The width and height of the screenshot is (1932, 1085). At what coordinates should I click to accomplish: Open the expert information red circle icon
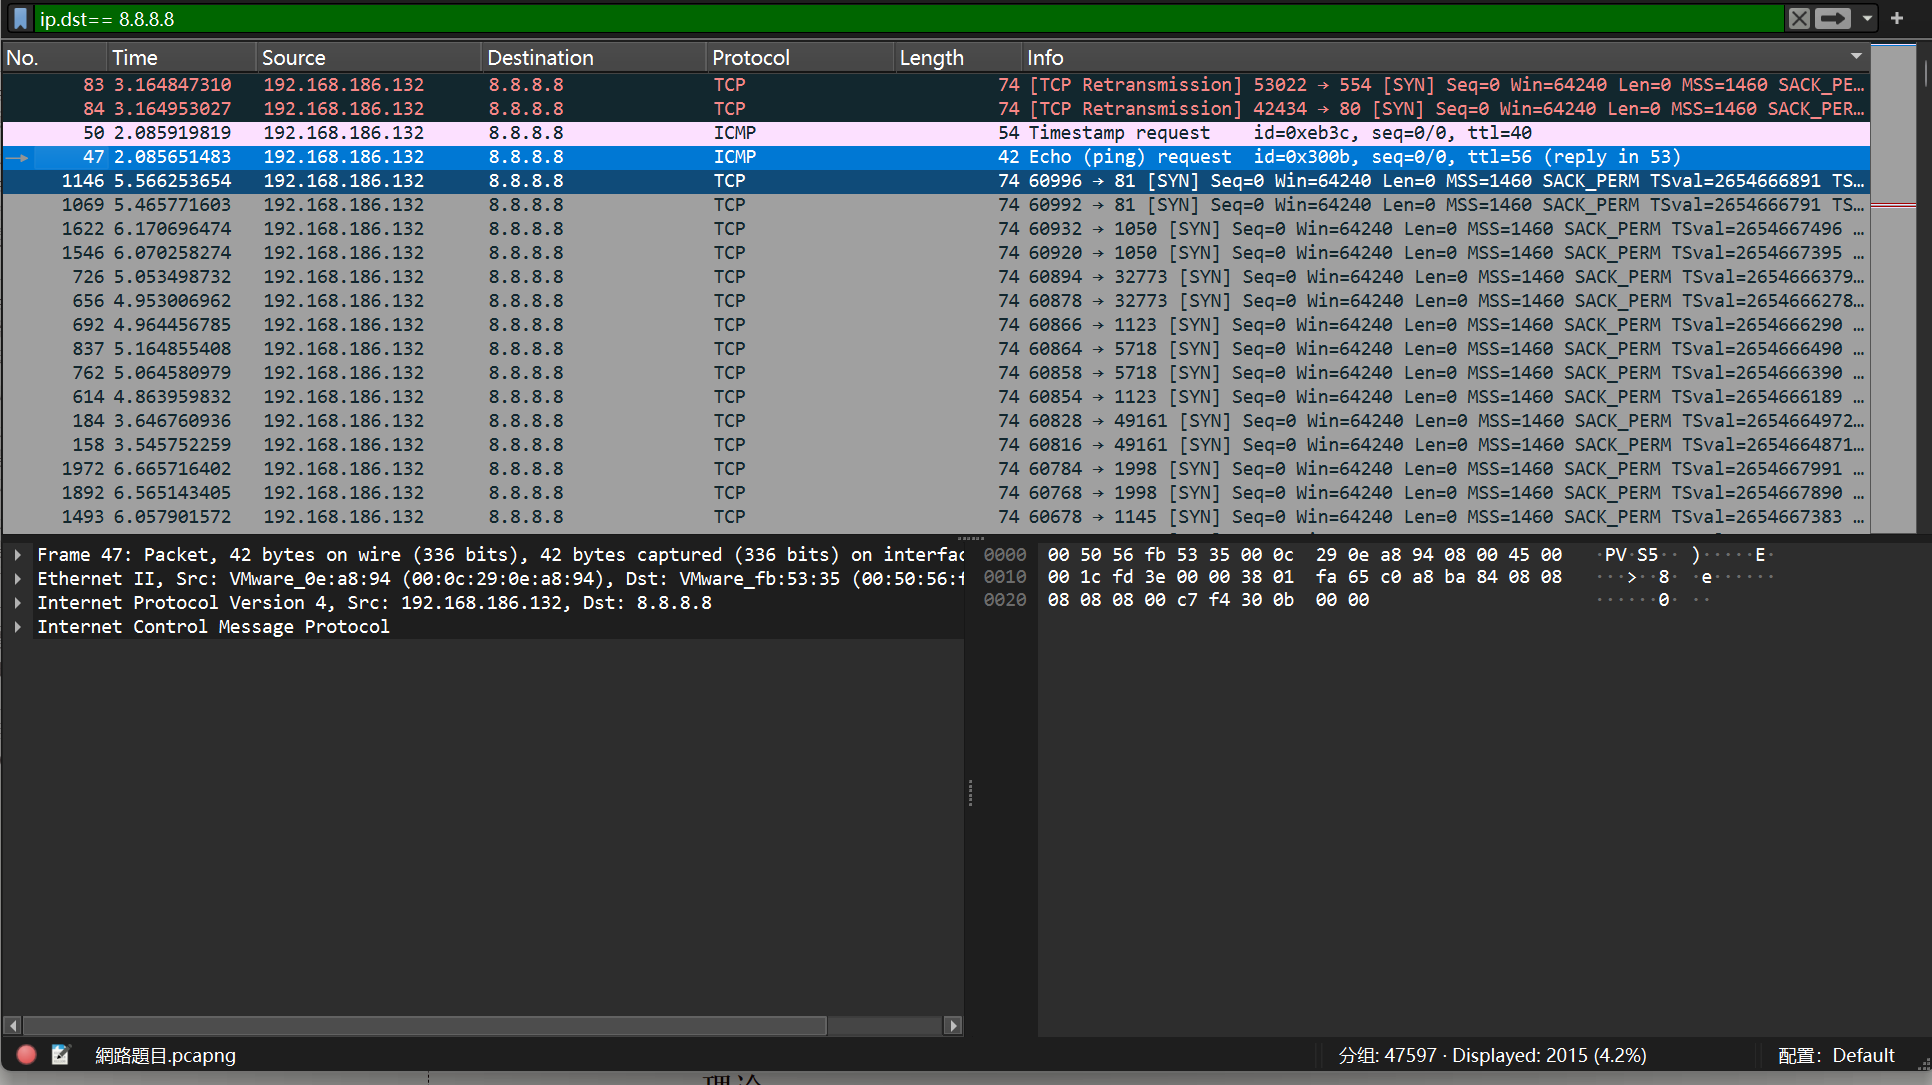click(x=27, y=1055)
